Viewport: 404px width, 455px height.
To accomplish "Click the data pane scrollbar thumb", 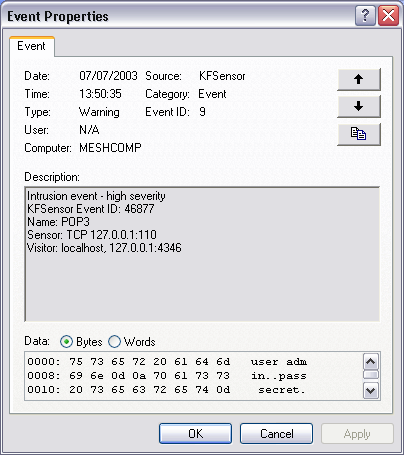I will pos(371,375).
